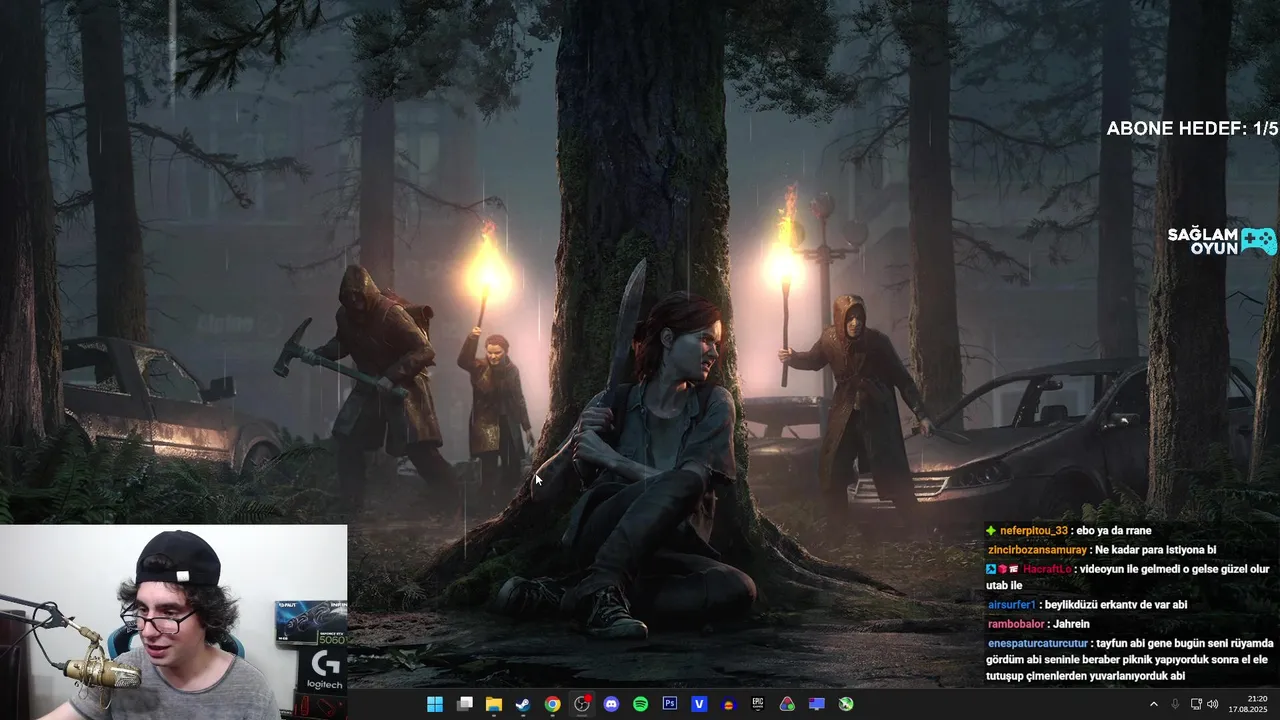Open the Epic Games Launcher
The height and width of the screenshot is (720, 1280).
758,704
